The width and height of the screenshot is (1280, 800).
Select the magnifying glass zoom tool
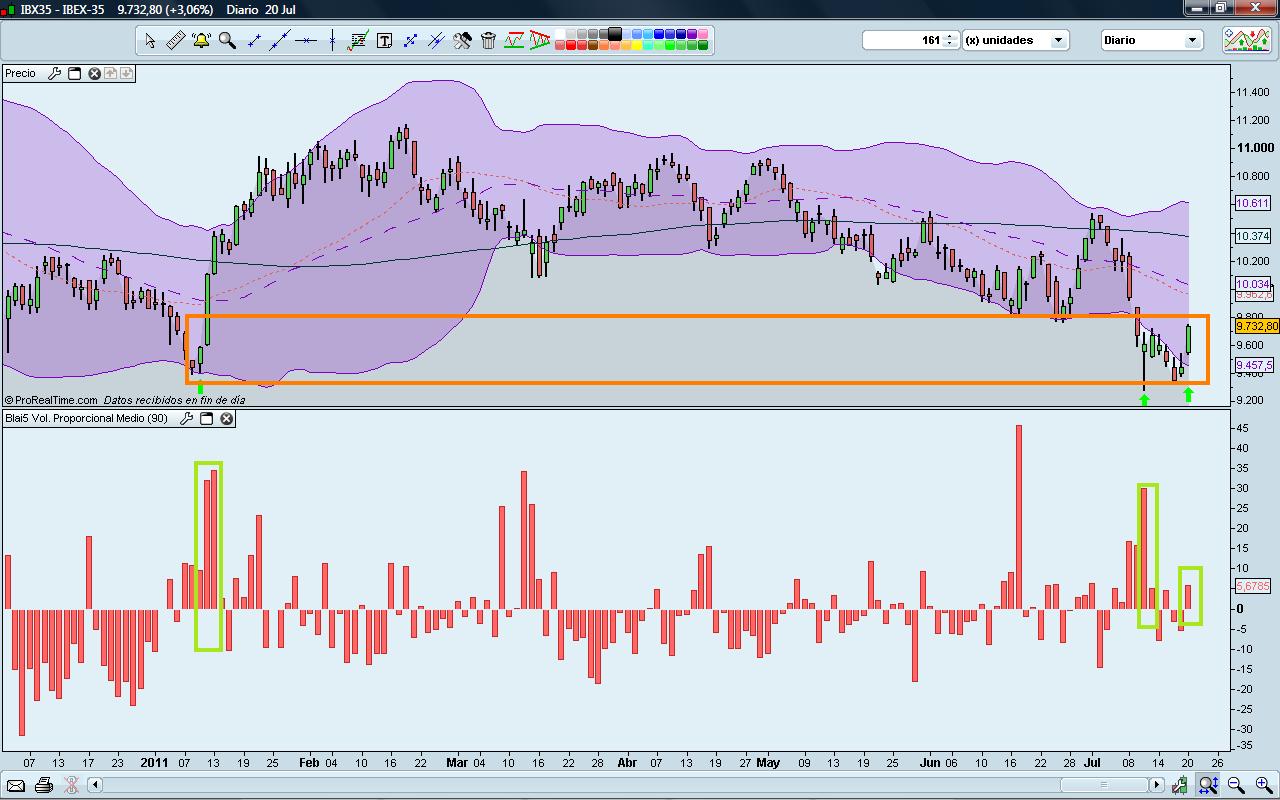coord(227,40)
